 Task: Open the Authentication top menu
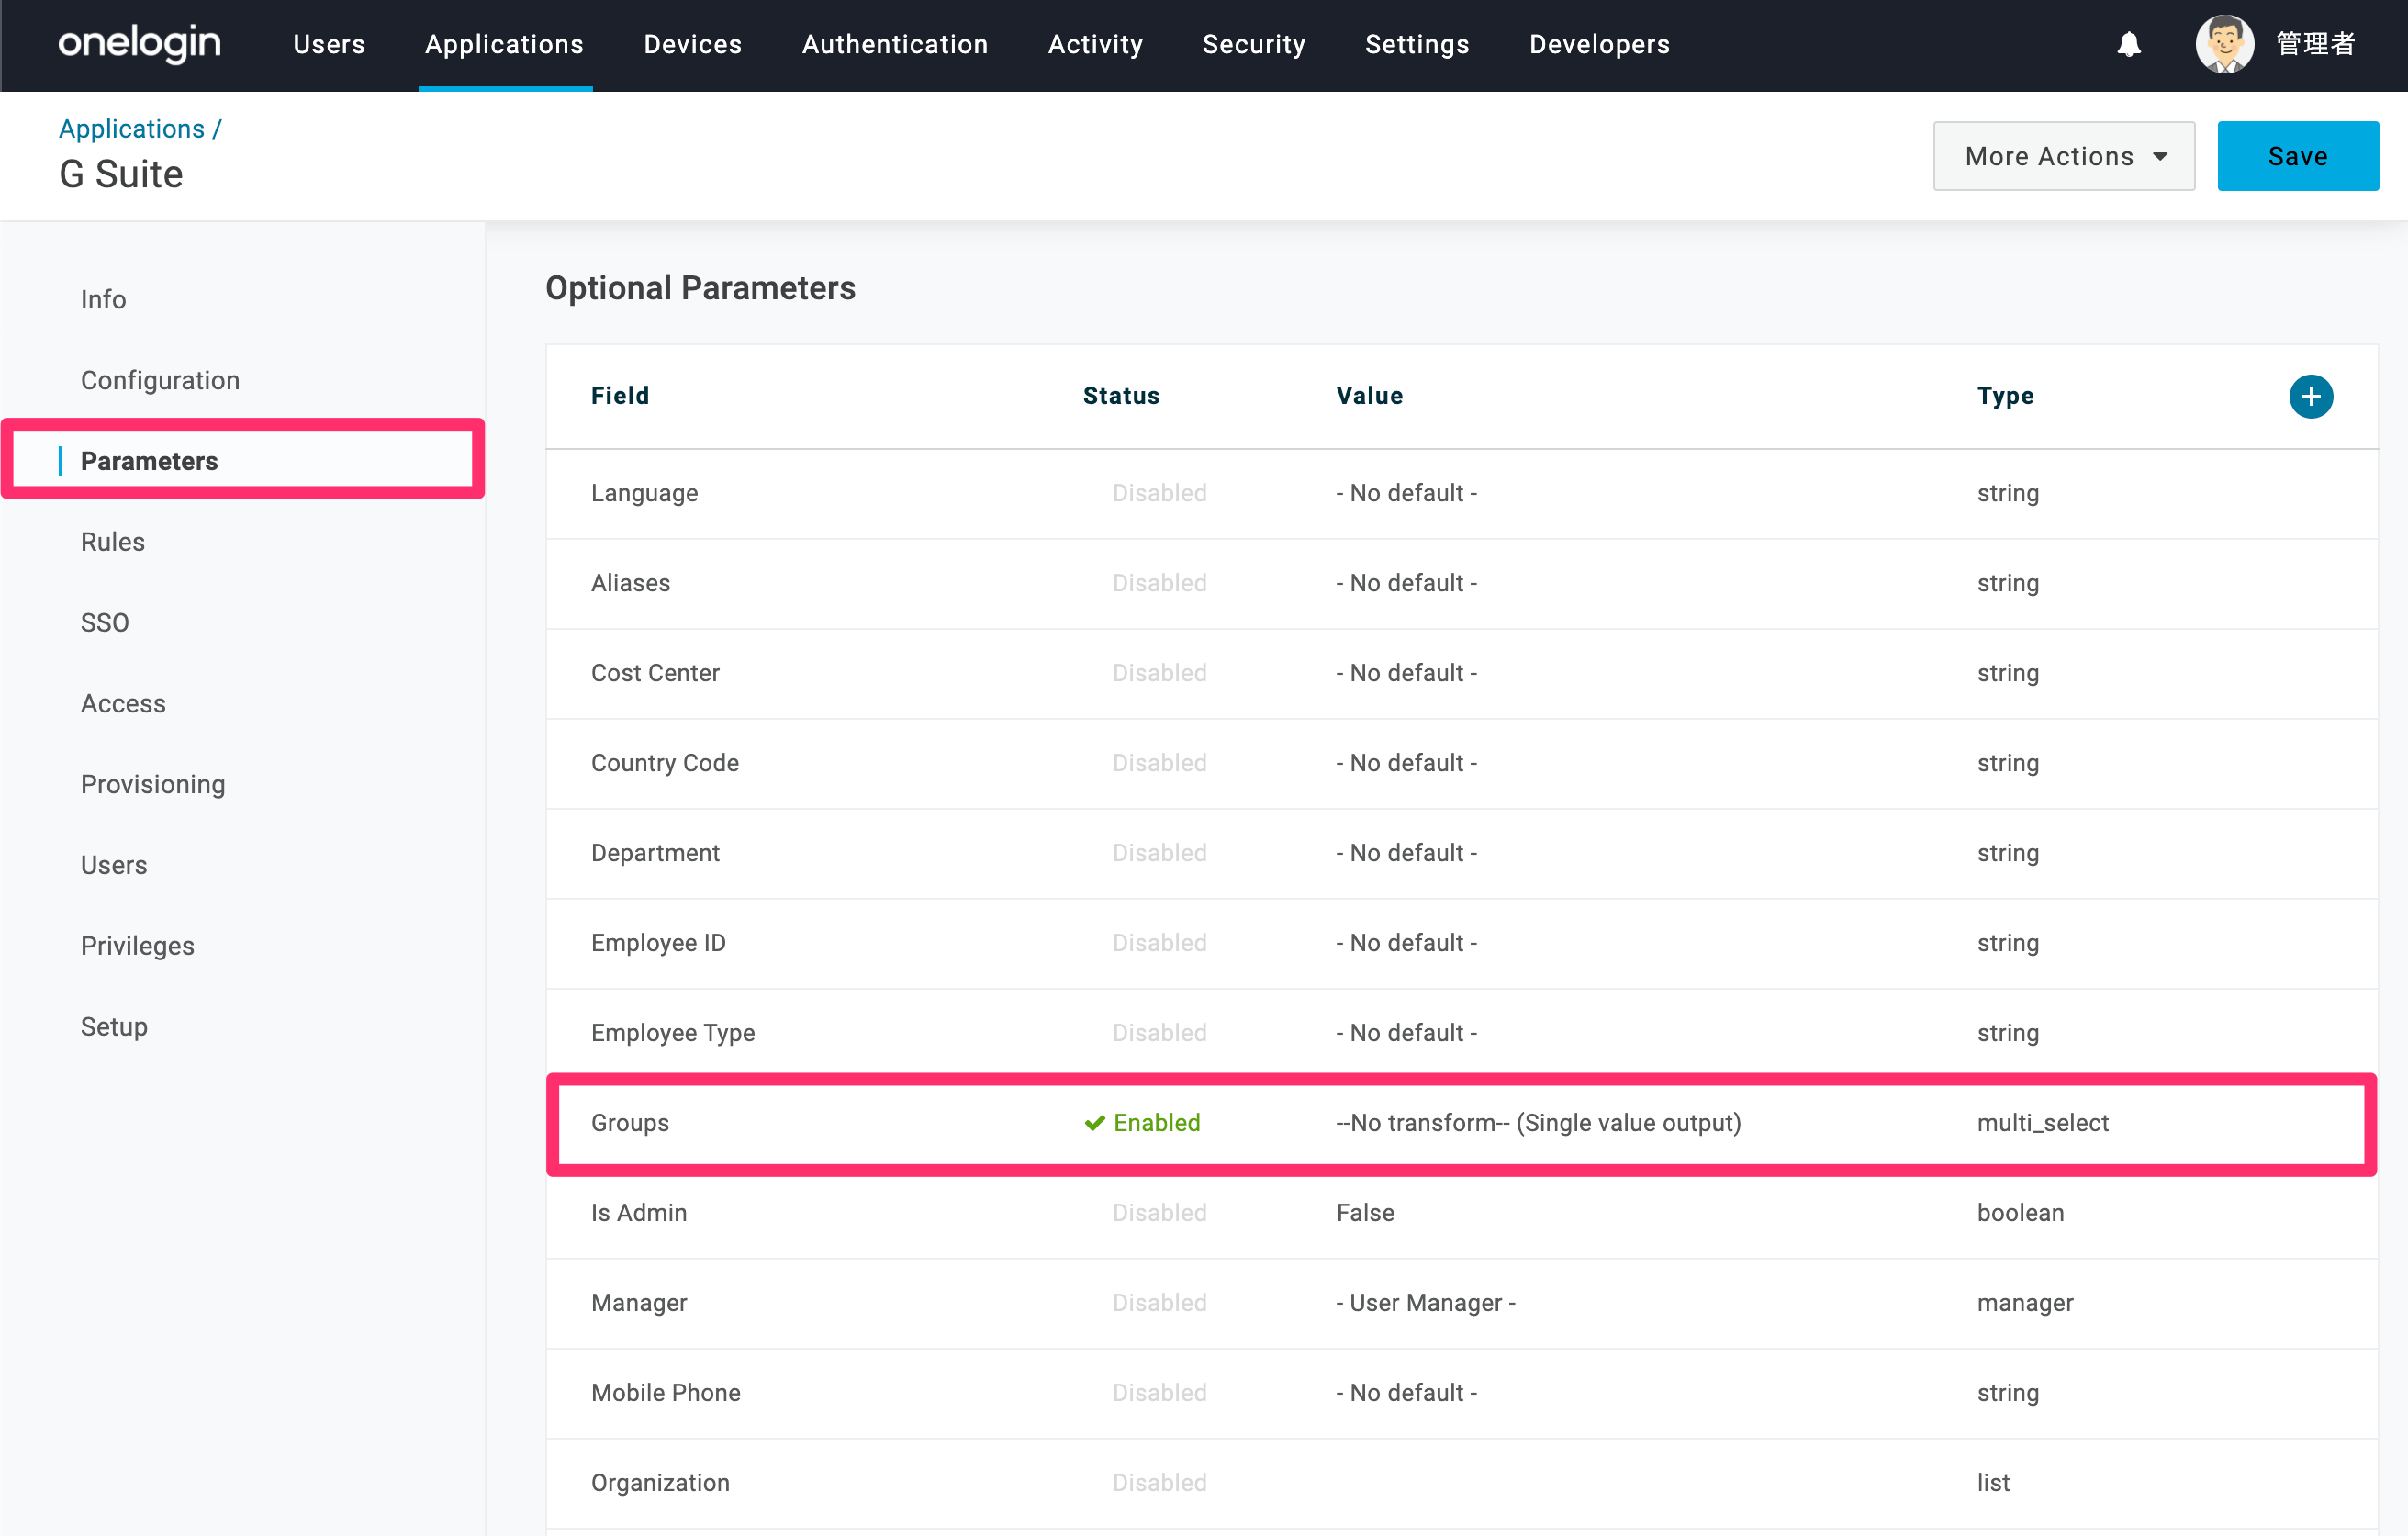click(x=894, y=44)
